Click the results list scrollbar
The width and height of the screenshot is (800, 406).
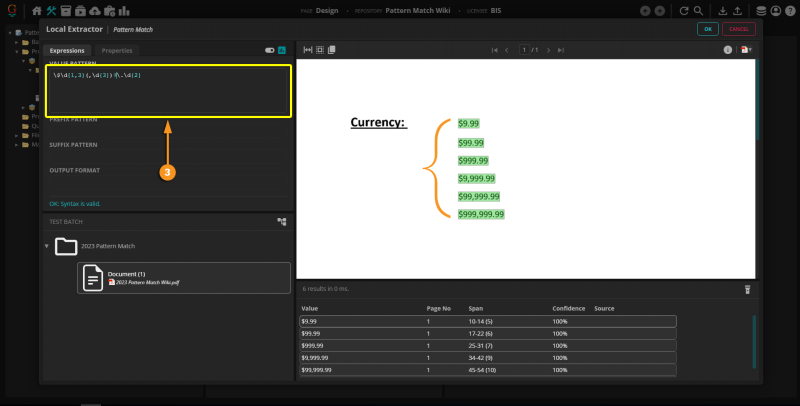pos(754,342)
